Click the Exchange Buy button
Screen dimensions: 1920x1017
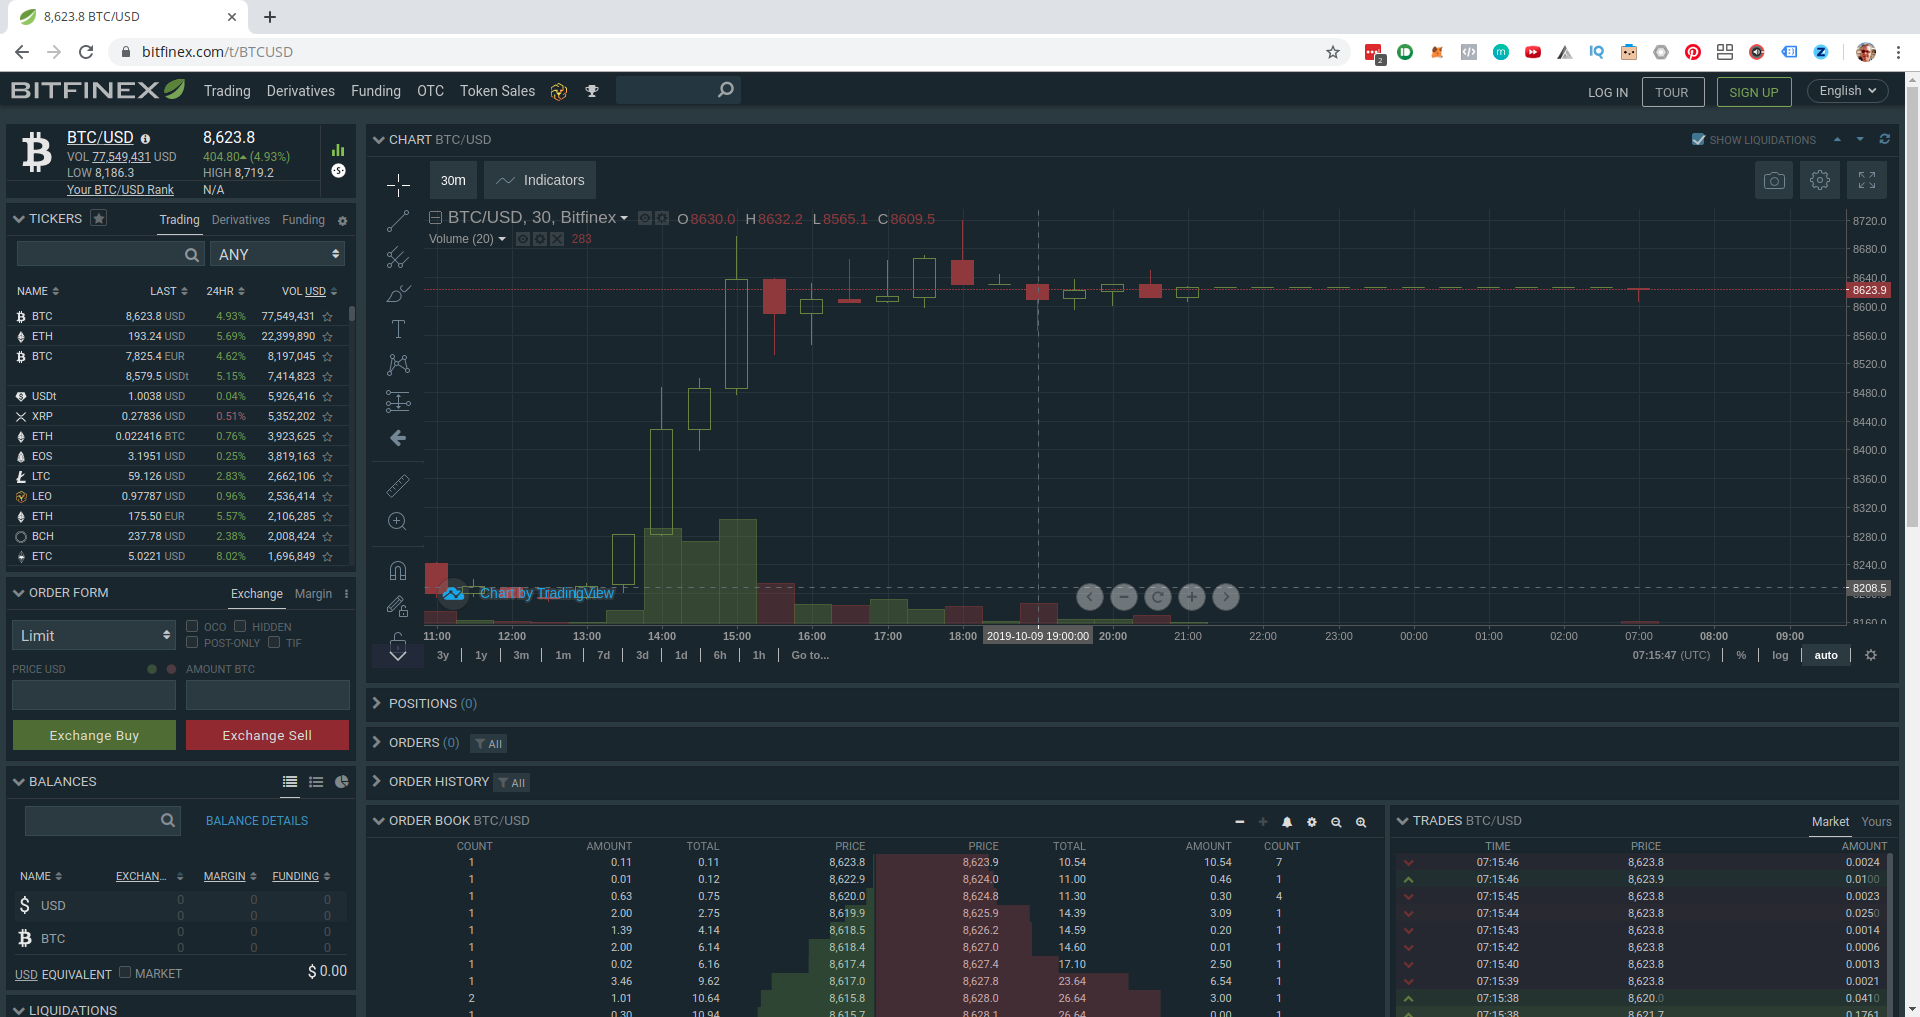tap(94, 735)
